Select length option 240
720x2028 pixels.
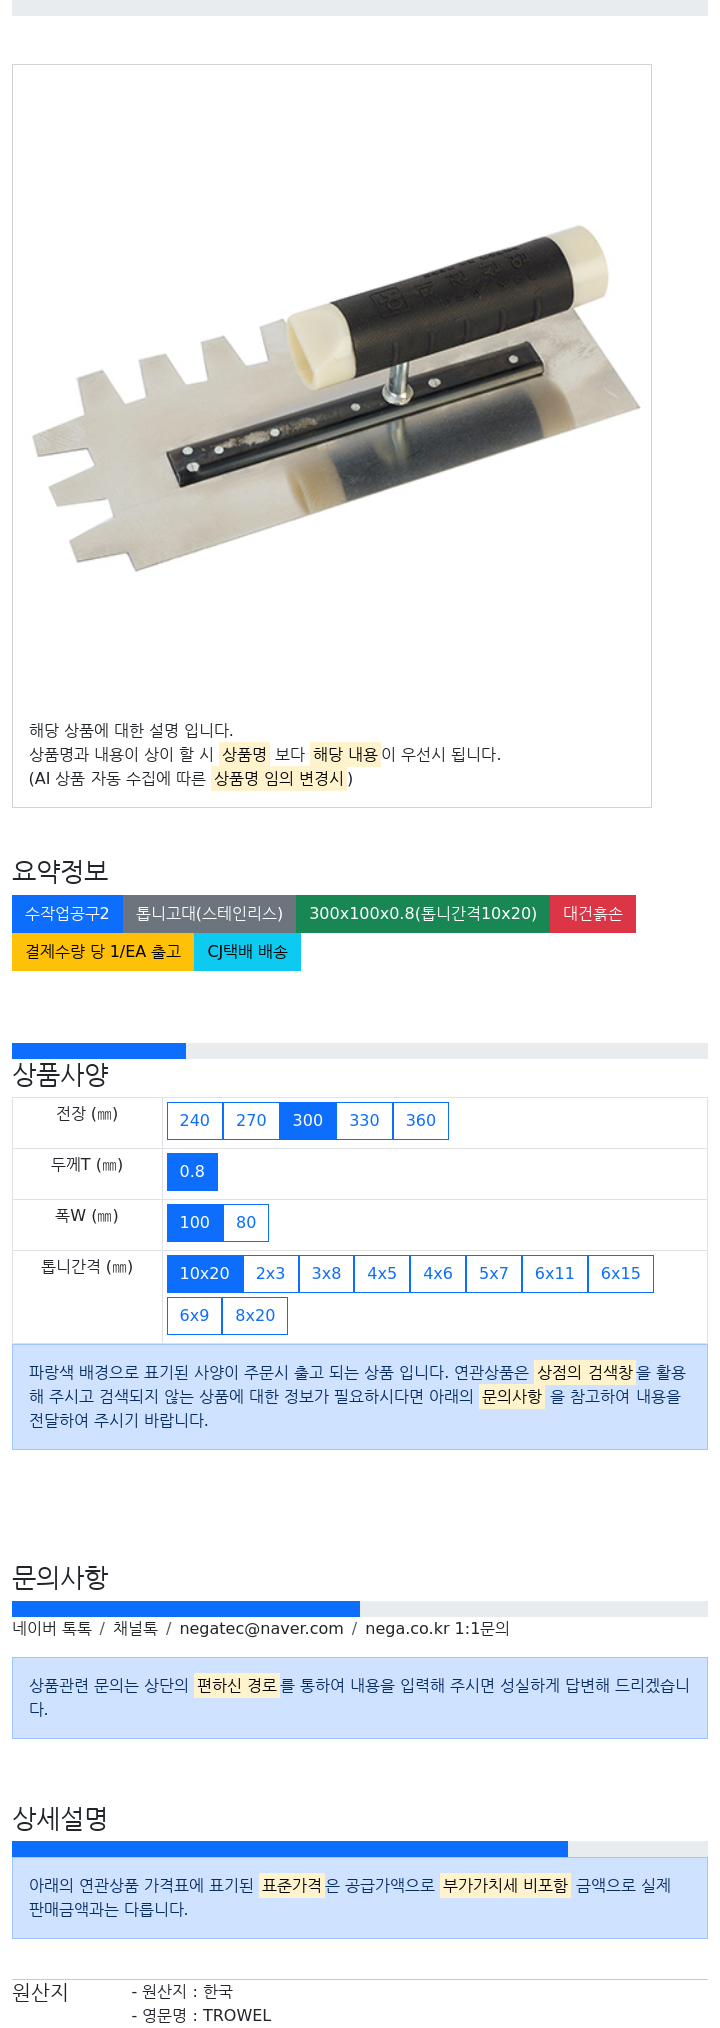pos(195,1120)
